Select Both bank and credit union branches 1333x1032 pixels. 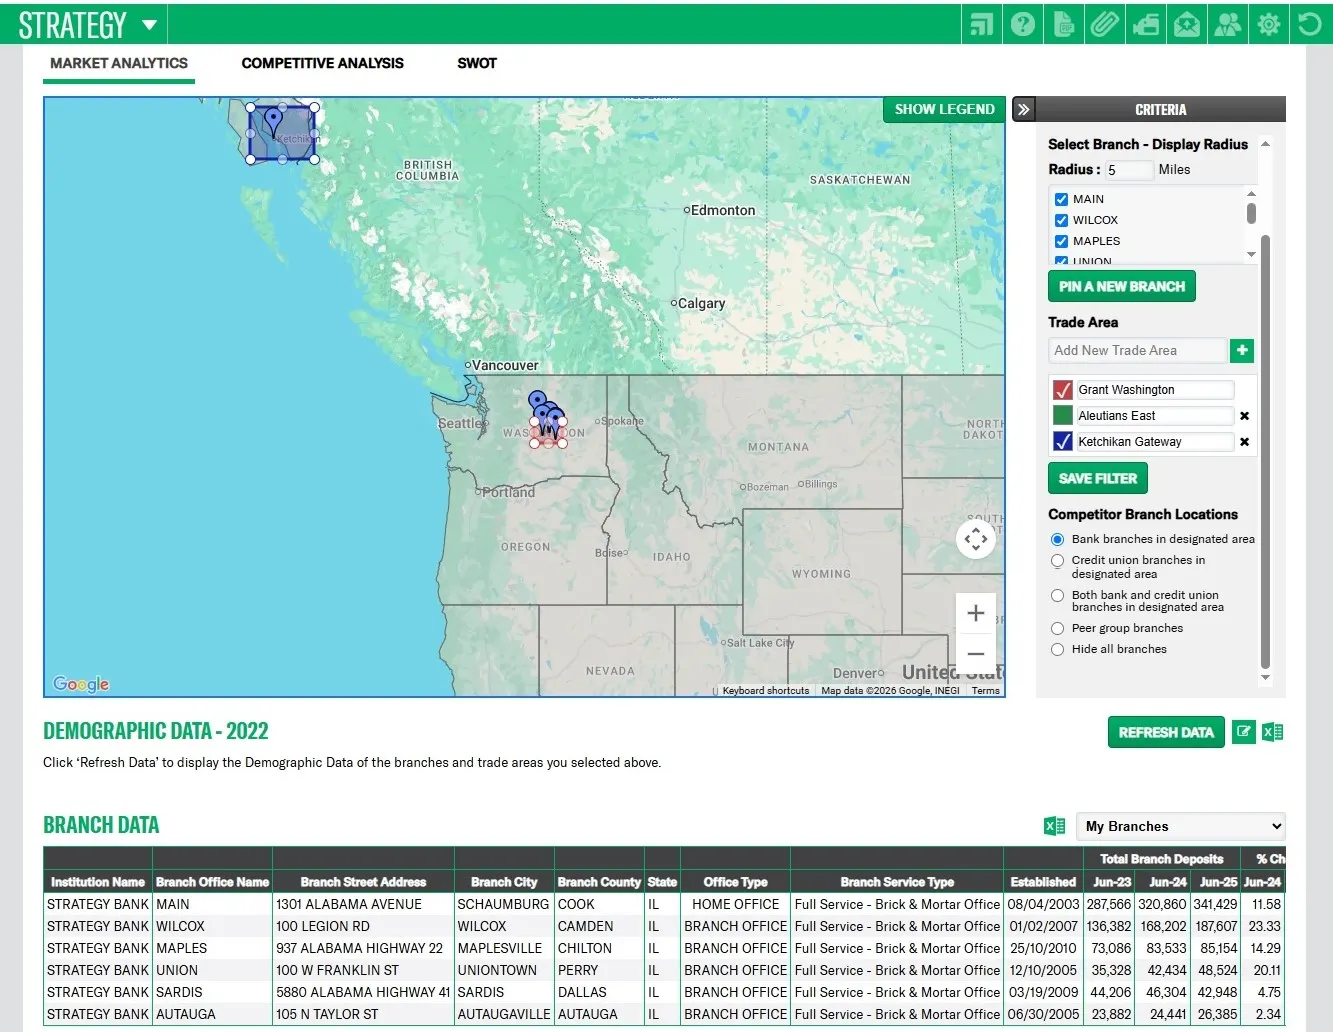[1057, 595]
